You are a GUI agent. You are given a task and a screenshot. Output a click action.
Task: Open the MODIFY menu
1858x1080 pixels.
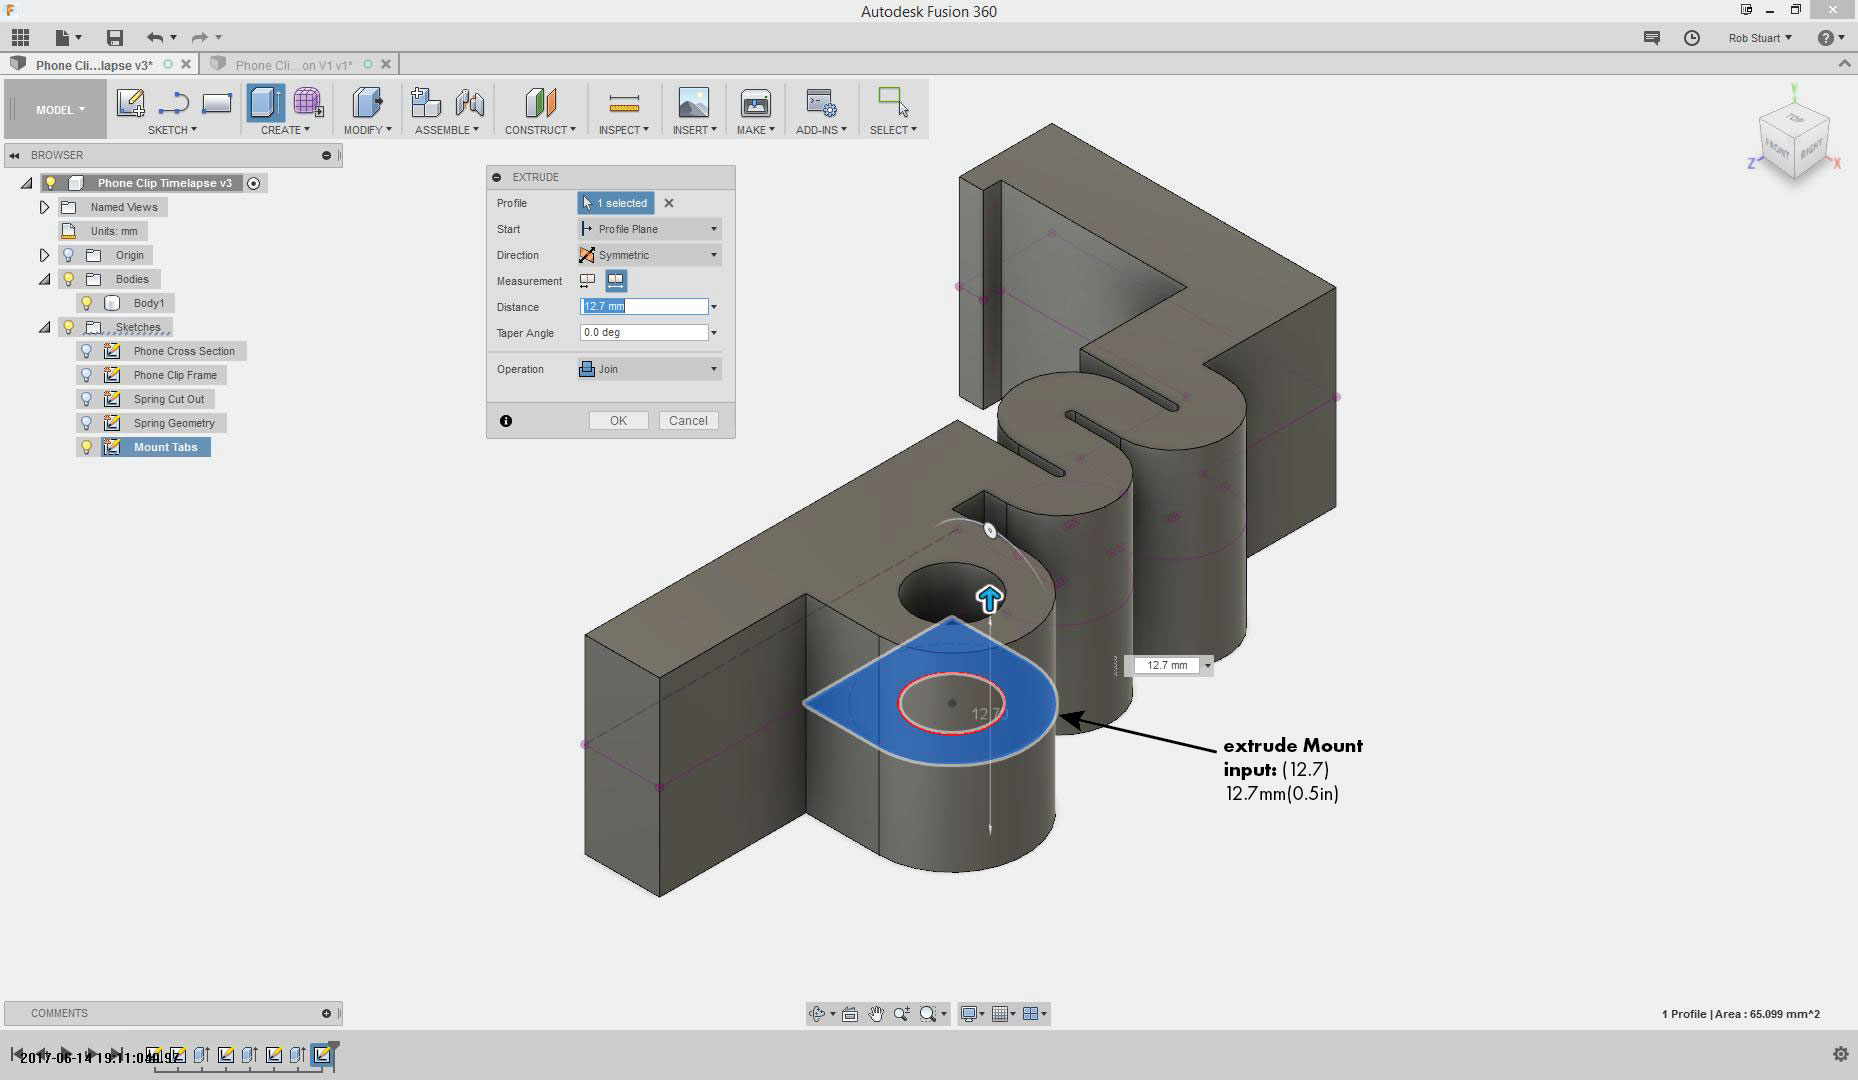click(x=367, y=130)
